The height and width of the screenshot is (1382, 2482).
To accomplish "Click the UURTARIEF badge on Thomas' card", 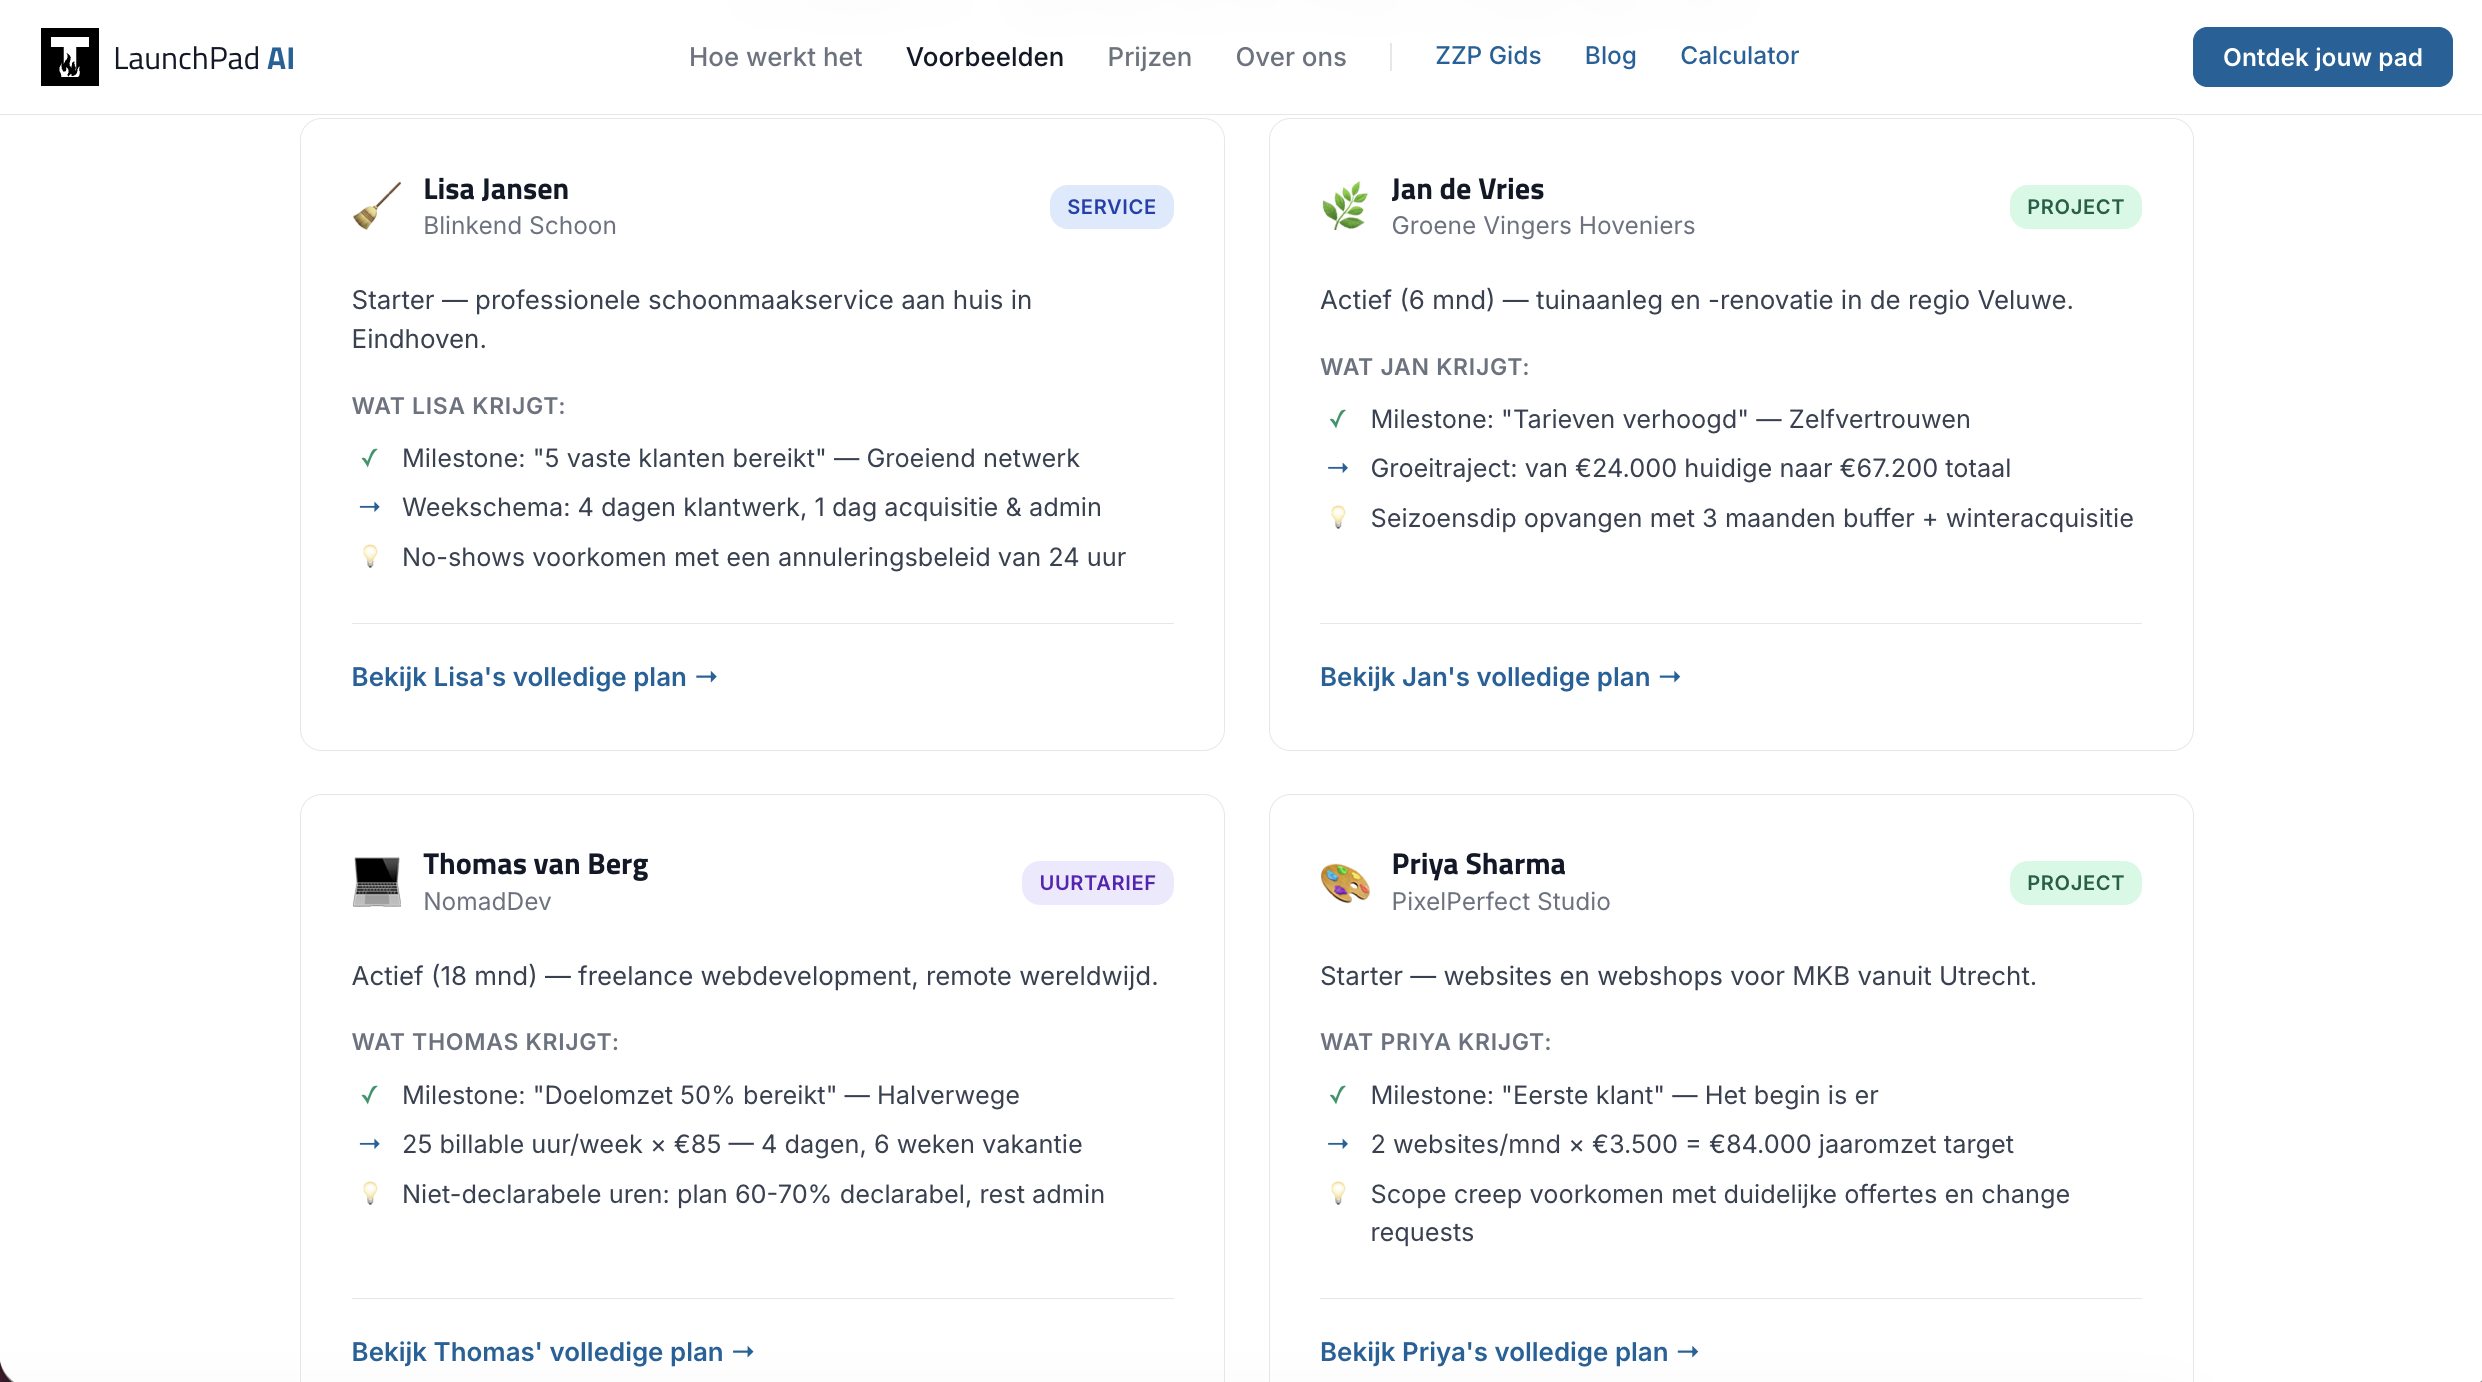I will pyautogui.click(x=1097, y=883).
